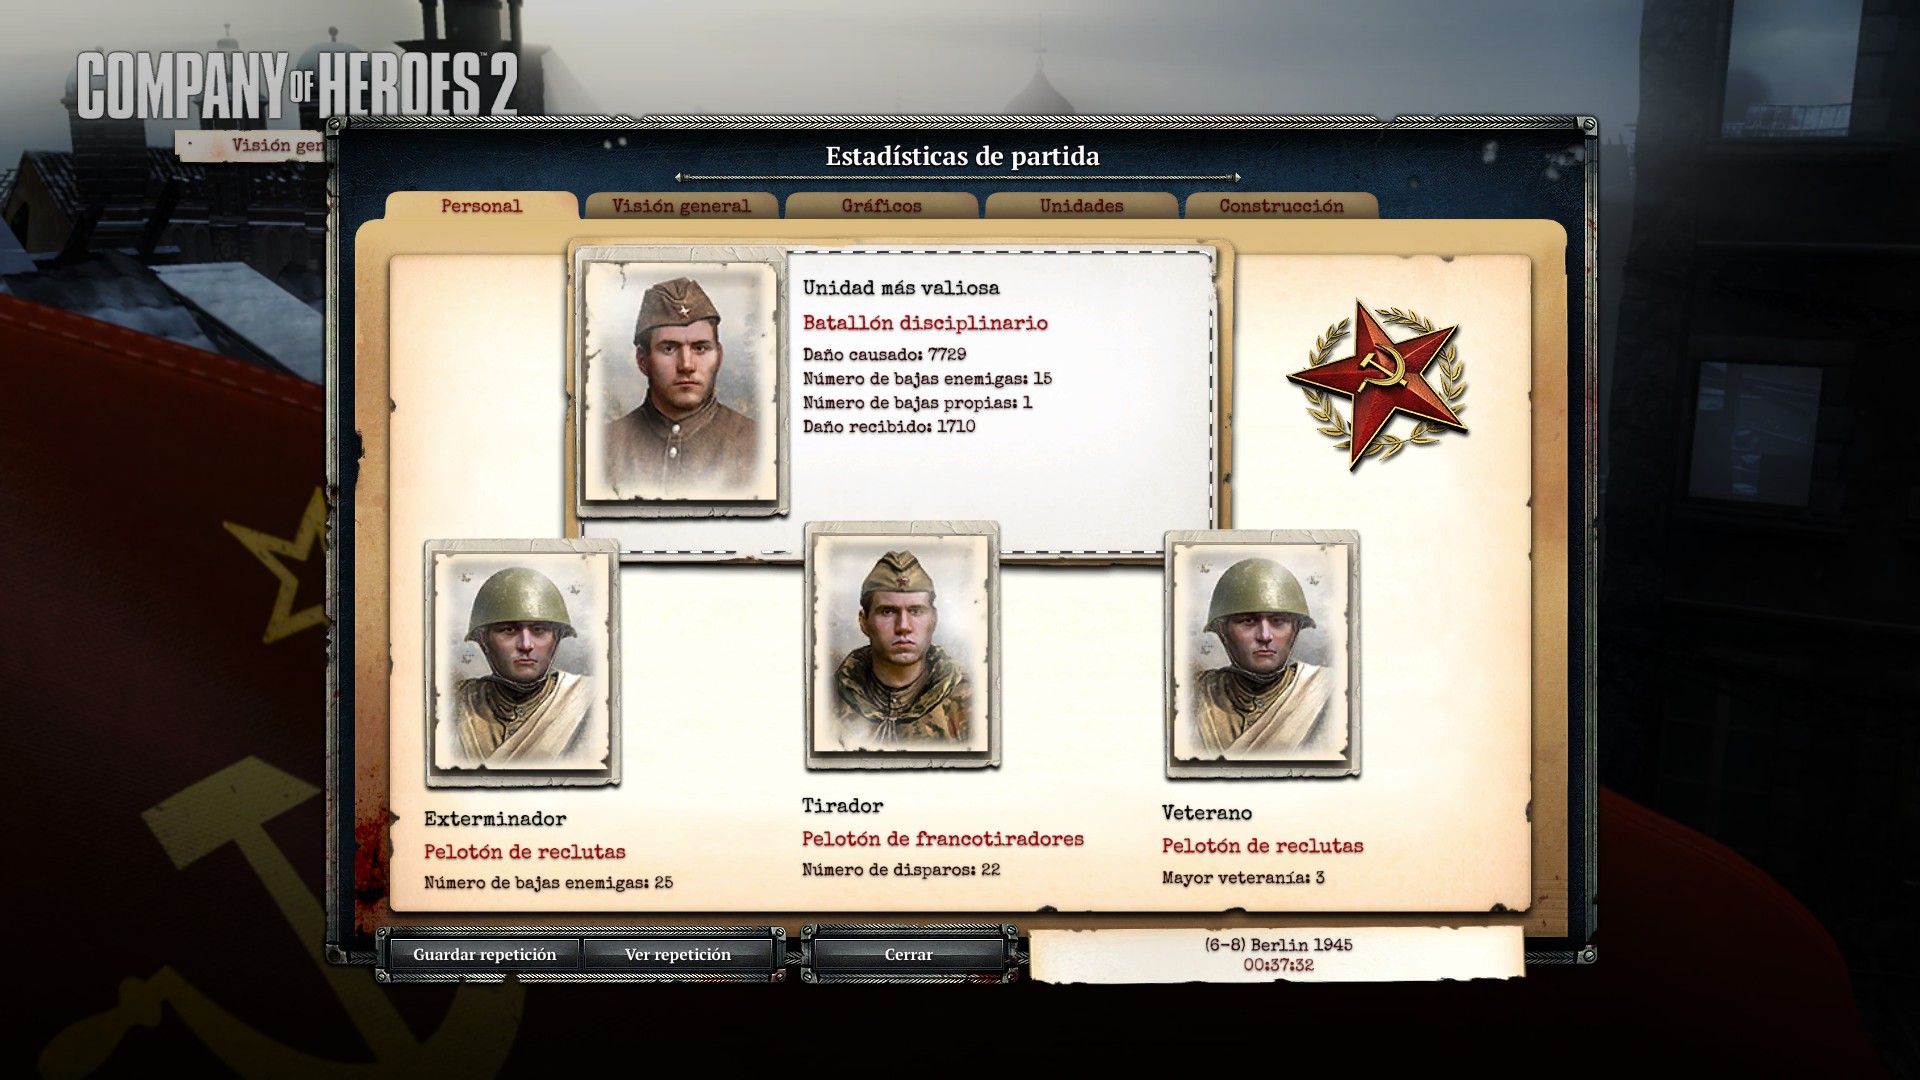Click the Batallón disciplinario unit name

[x=925, y=323]
